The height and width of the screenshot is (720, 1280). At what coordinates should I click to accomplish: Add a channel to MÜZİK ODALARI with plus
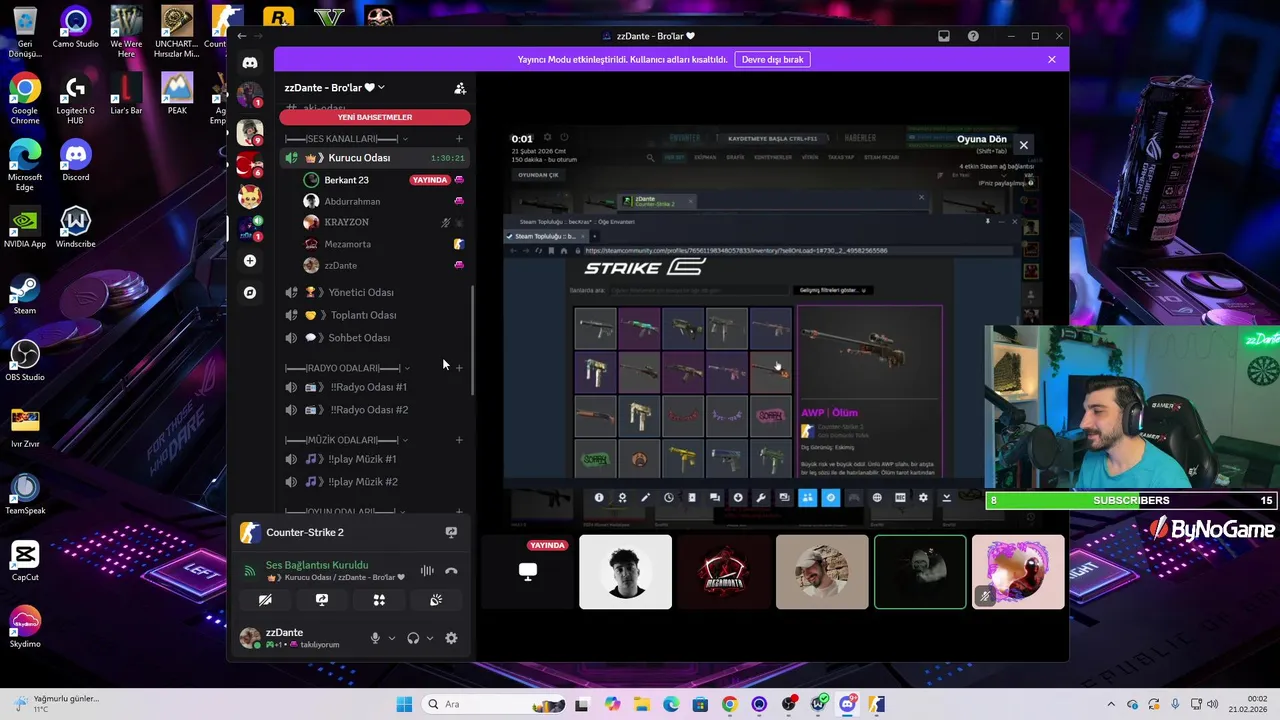click(x=459, y=440)
